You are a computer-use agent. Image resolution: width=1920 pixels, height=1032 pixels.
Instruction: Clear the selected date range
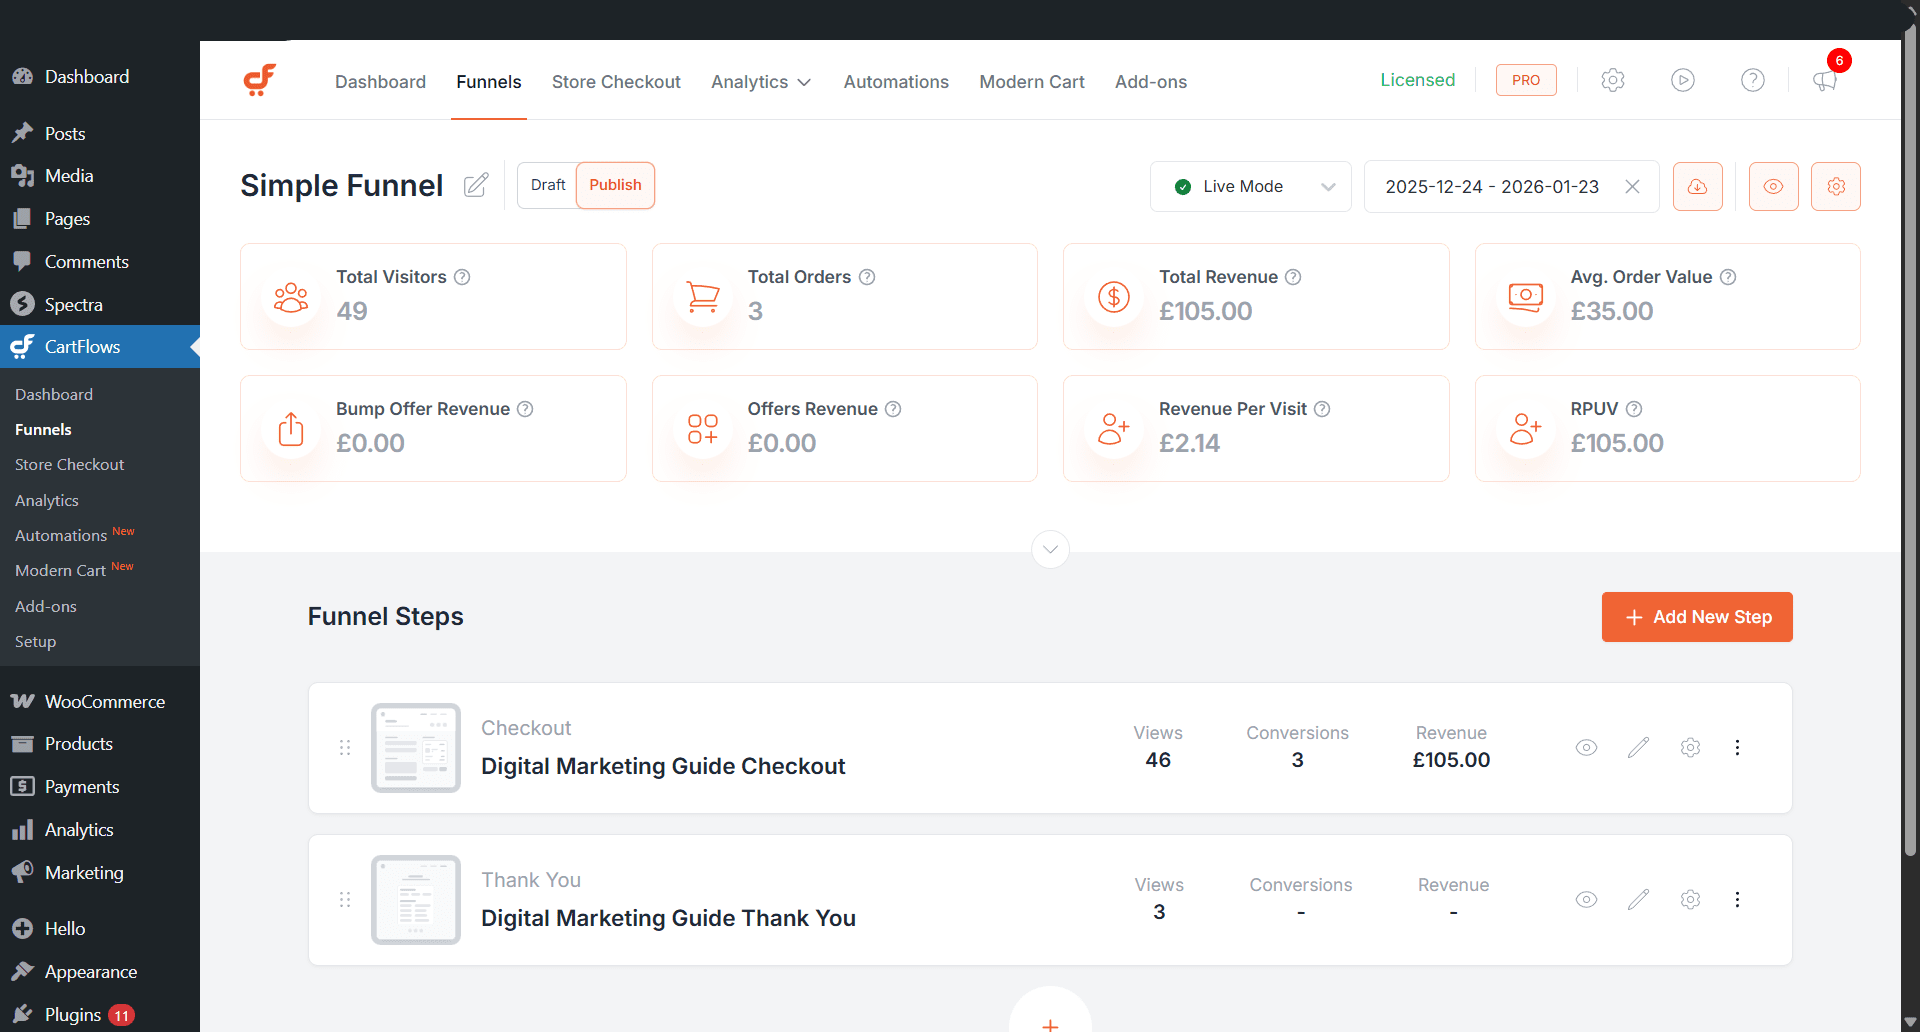pos(1633,186)
